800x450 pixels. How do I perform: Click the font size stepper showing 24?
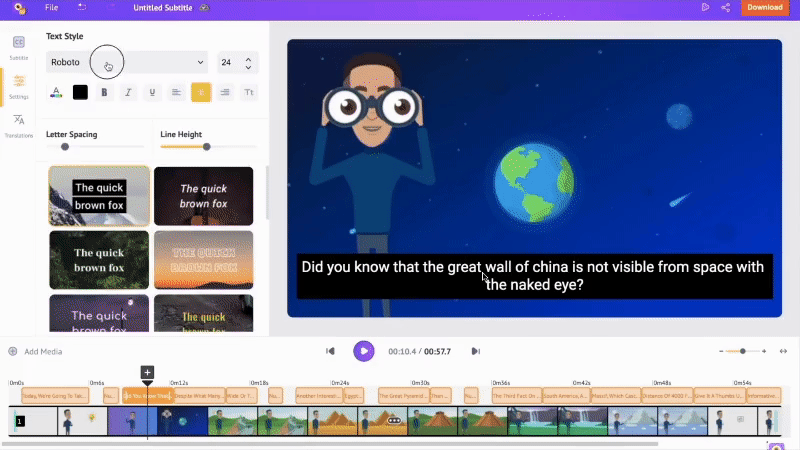(238, 62)
